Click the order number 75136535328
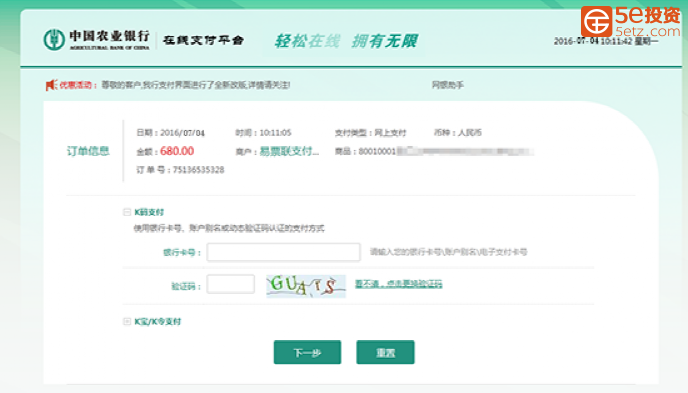 pyautogui.click(x=198, y=170)
